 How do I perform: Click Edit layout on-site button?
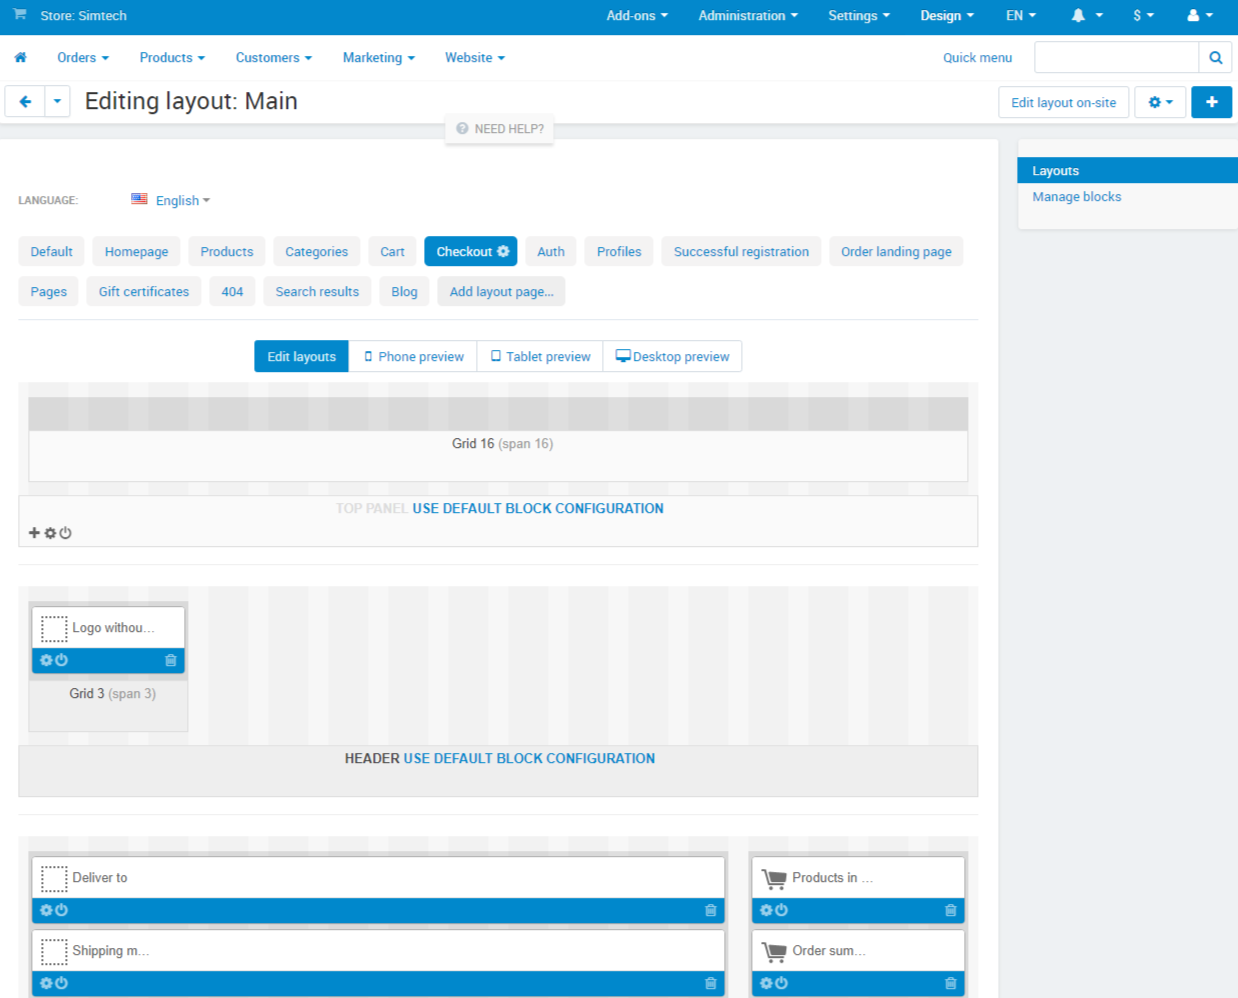[1063, 102]
